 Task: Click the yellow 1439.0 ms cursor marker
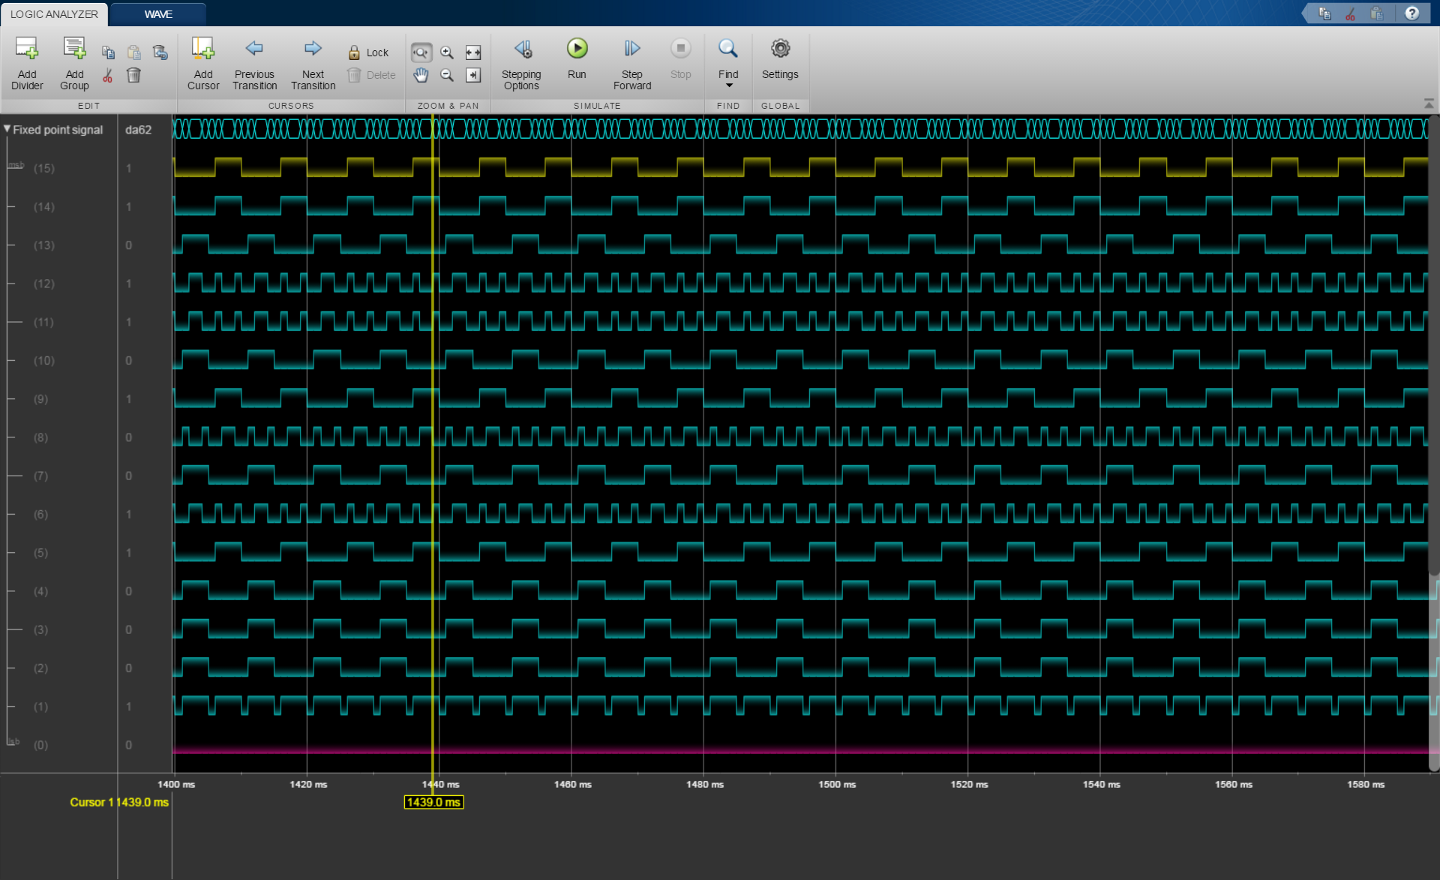click(433, 802)
